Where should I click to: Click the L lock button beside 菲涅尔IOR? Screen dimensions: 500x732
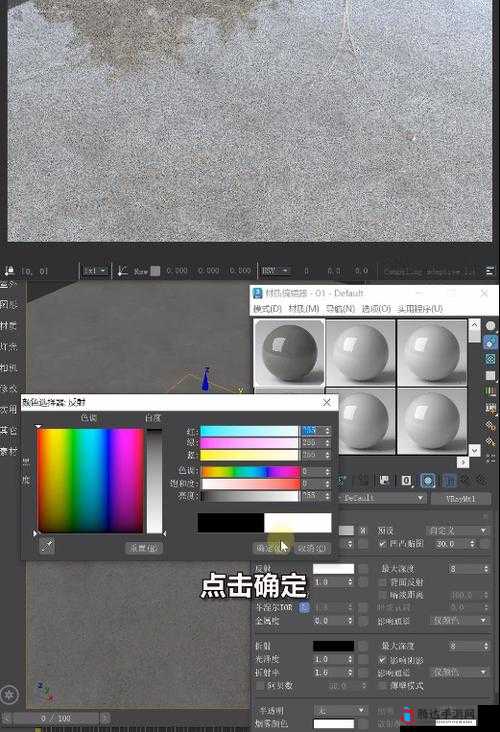304,607
